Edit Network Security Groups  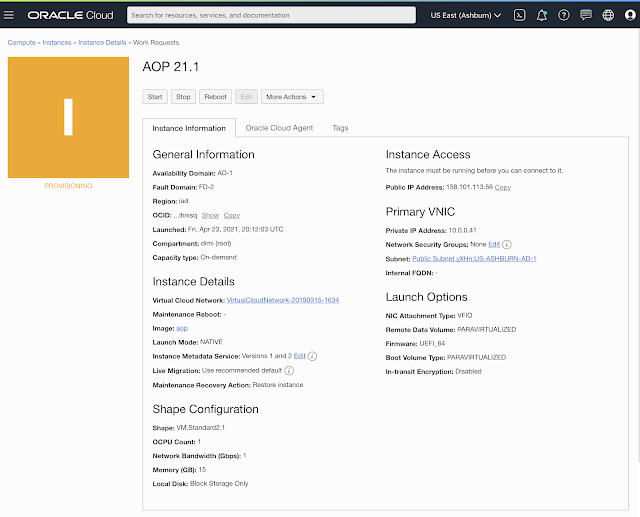pos(494,244)
